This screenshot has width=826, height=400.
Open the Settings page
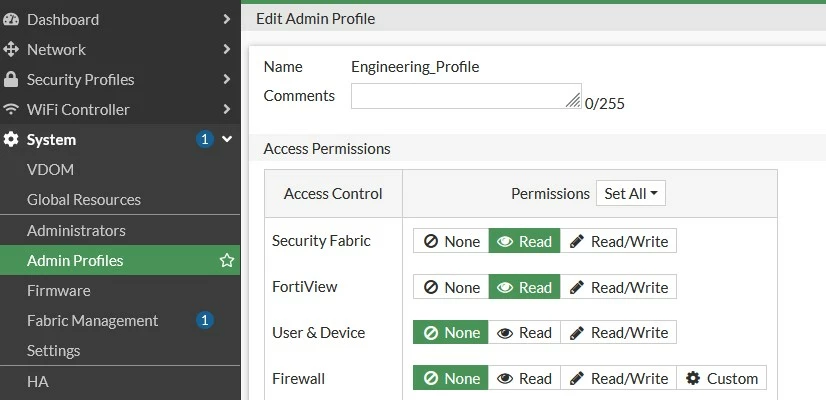(120, 350)
